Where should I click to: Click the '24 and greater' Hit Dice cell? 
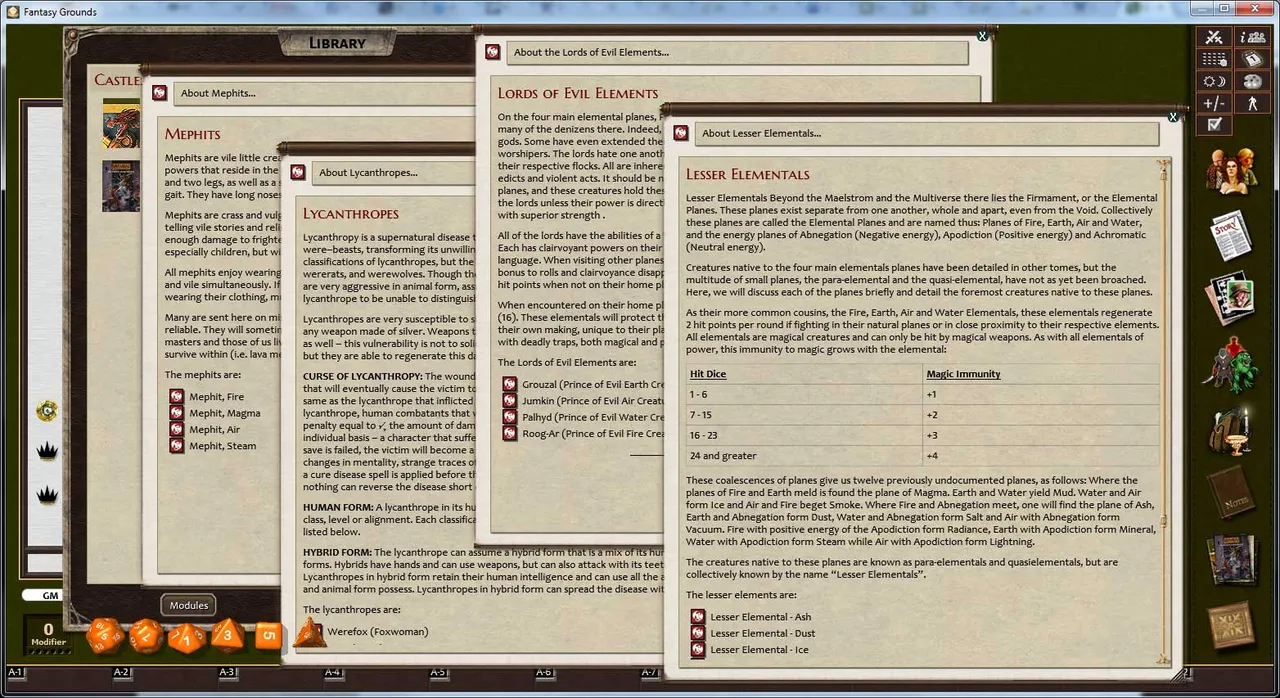click(805, 456)
